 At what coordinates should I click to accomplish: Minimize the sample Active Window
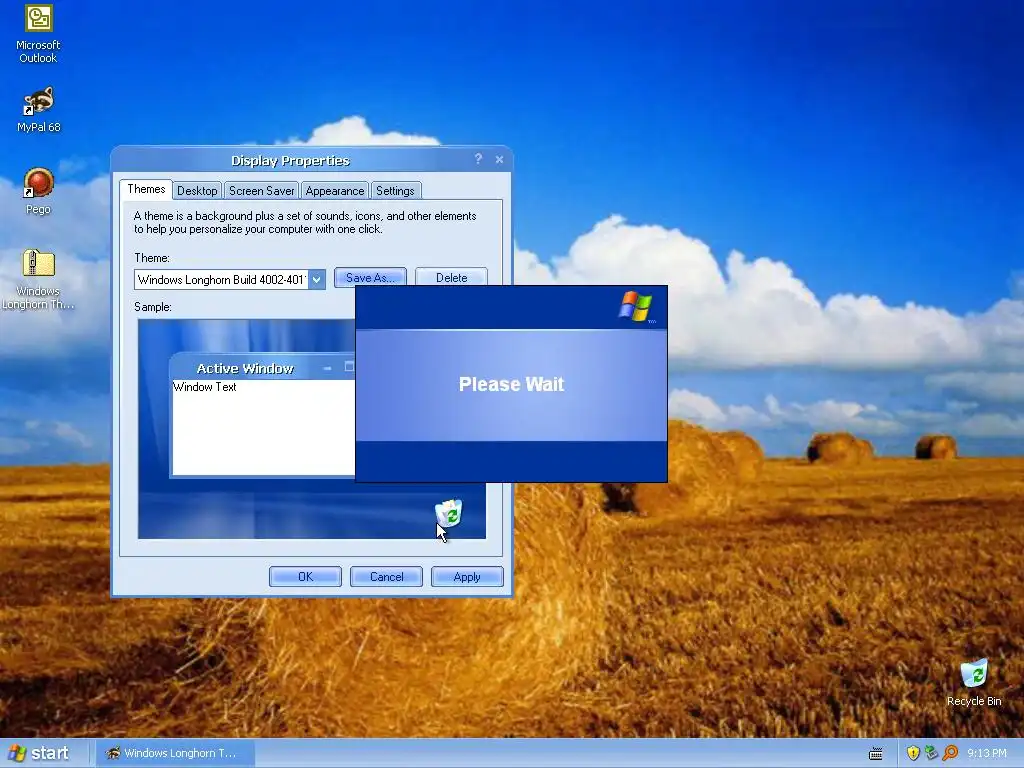tap(327, 368)
